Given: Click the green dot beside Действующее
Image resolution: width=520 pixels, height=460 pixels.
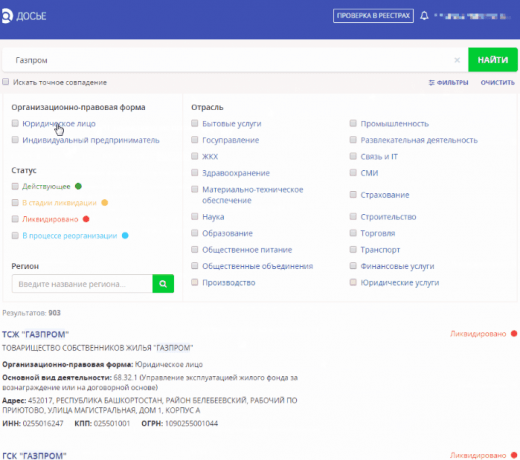Looking at the screenshot, I should pos(78,186).
